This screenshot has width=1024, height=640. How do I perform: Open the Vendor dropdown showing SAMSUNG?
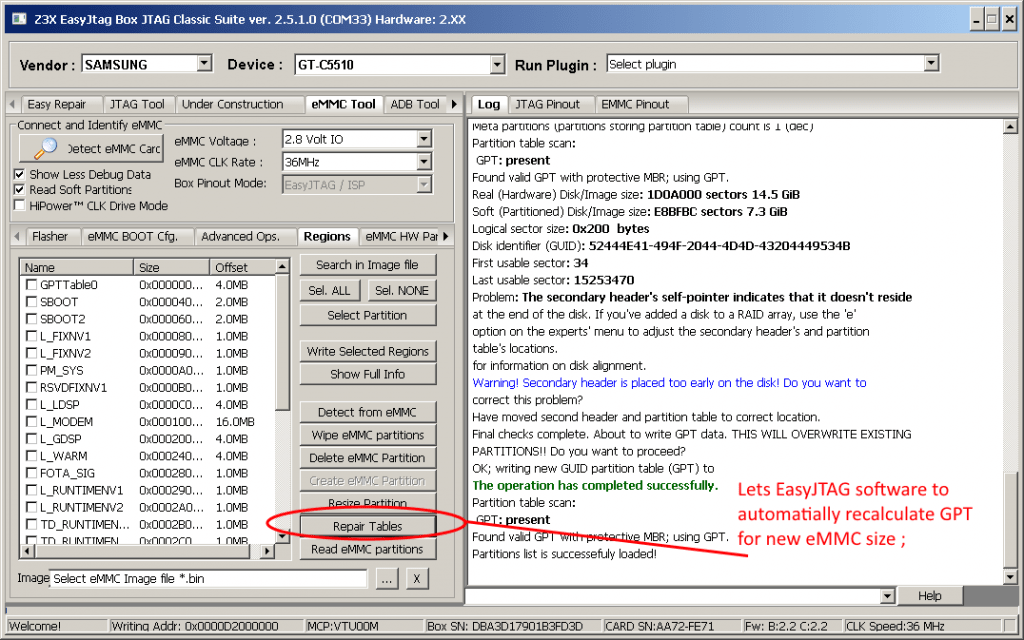click(204, 63)
